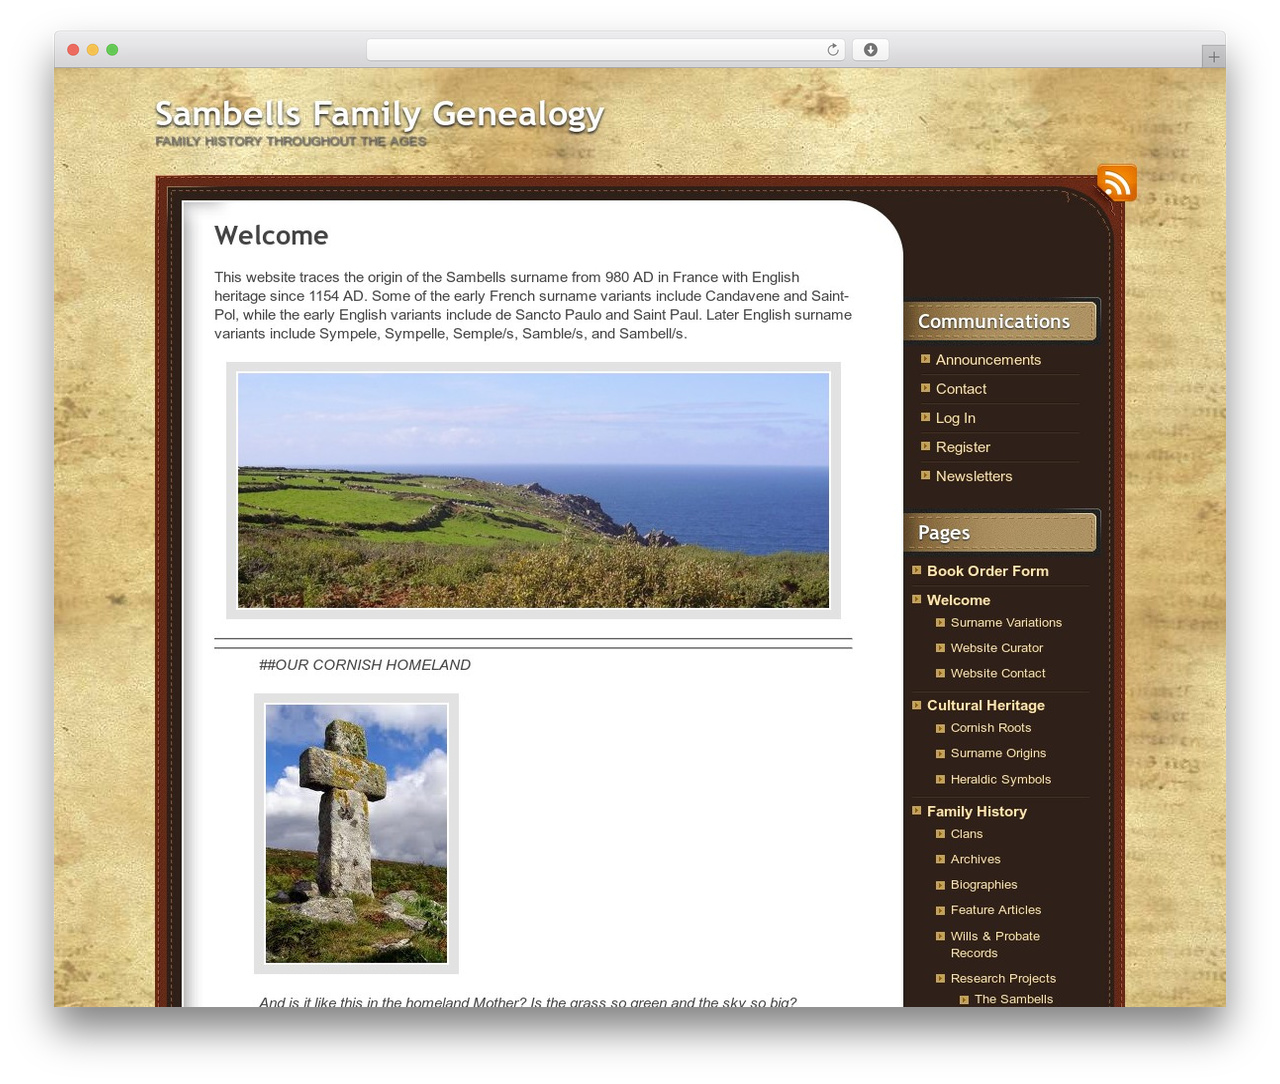Open the Website Curator subpage
The image size is (1280, 1084).
coord(997,648)
